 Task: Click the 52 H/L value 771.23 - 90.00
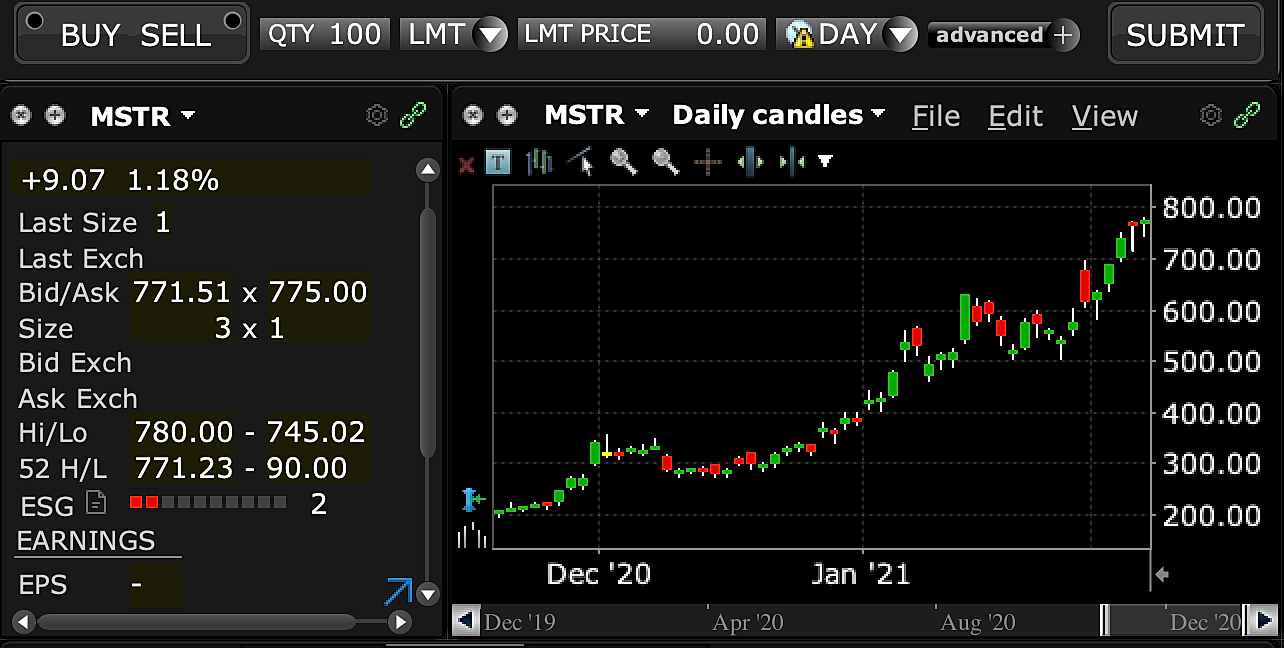tap(241, 468)
